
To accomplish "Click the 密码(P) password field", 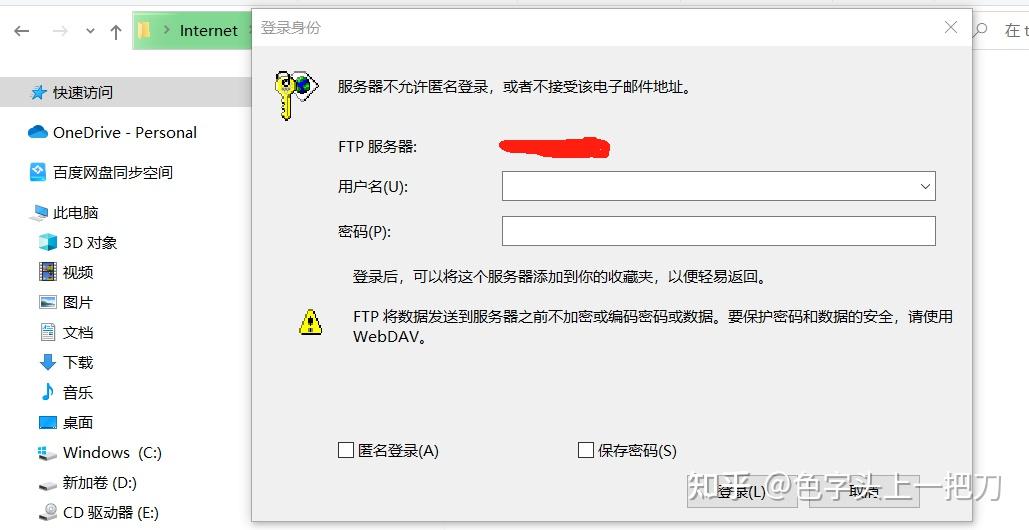I will coord(719,231).
